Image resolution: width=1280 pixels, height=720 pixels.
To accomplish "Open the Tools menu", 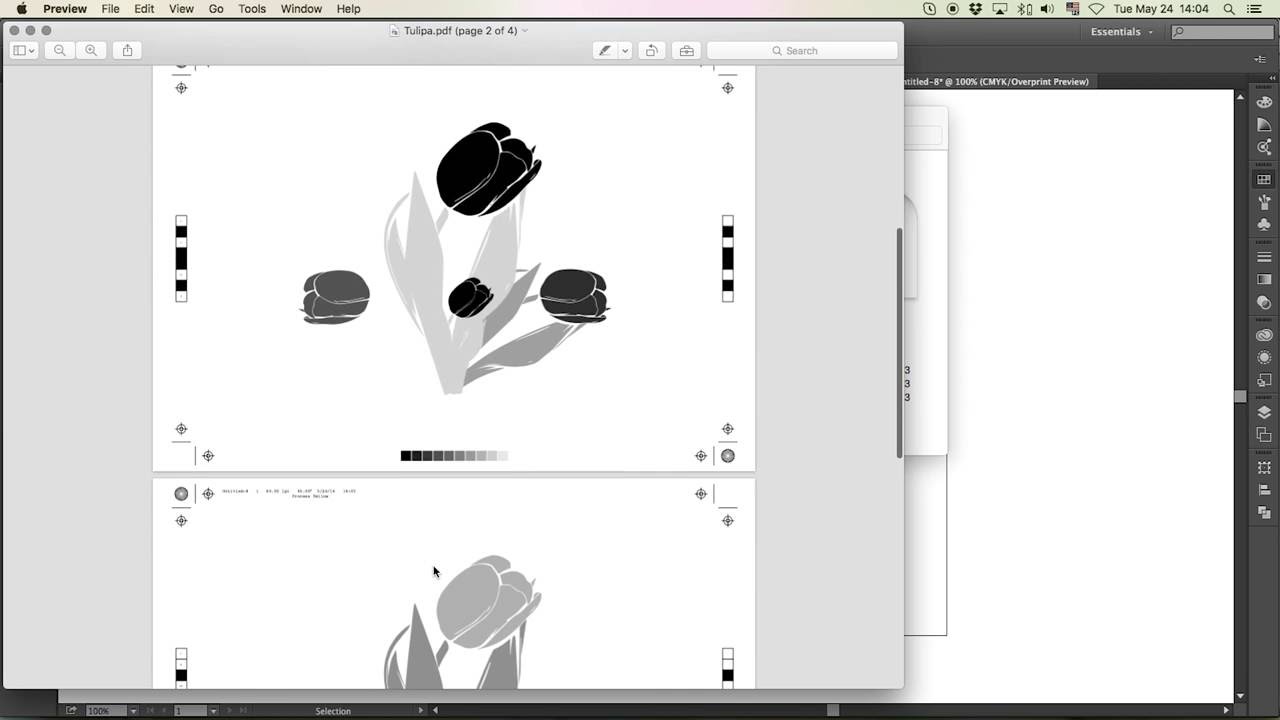I will click(252, 9).
